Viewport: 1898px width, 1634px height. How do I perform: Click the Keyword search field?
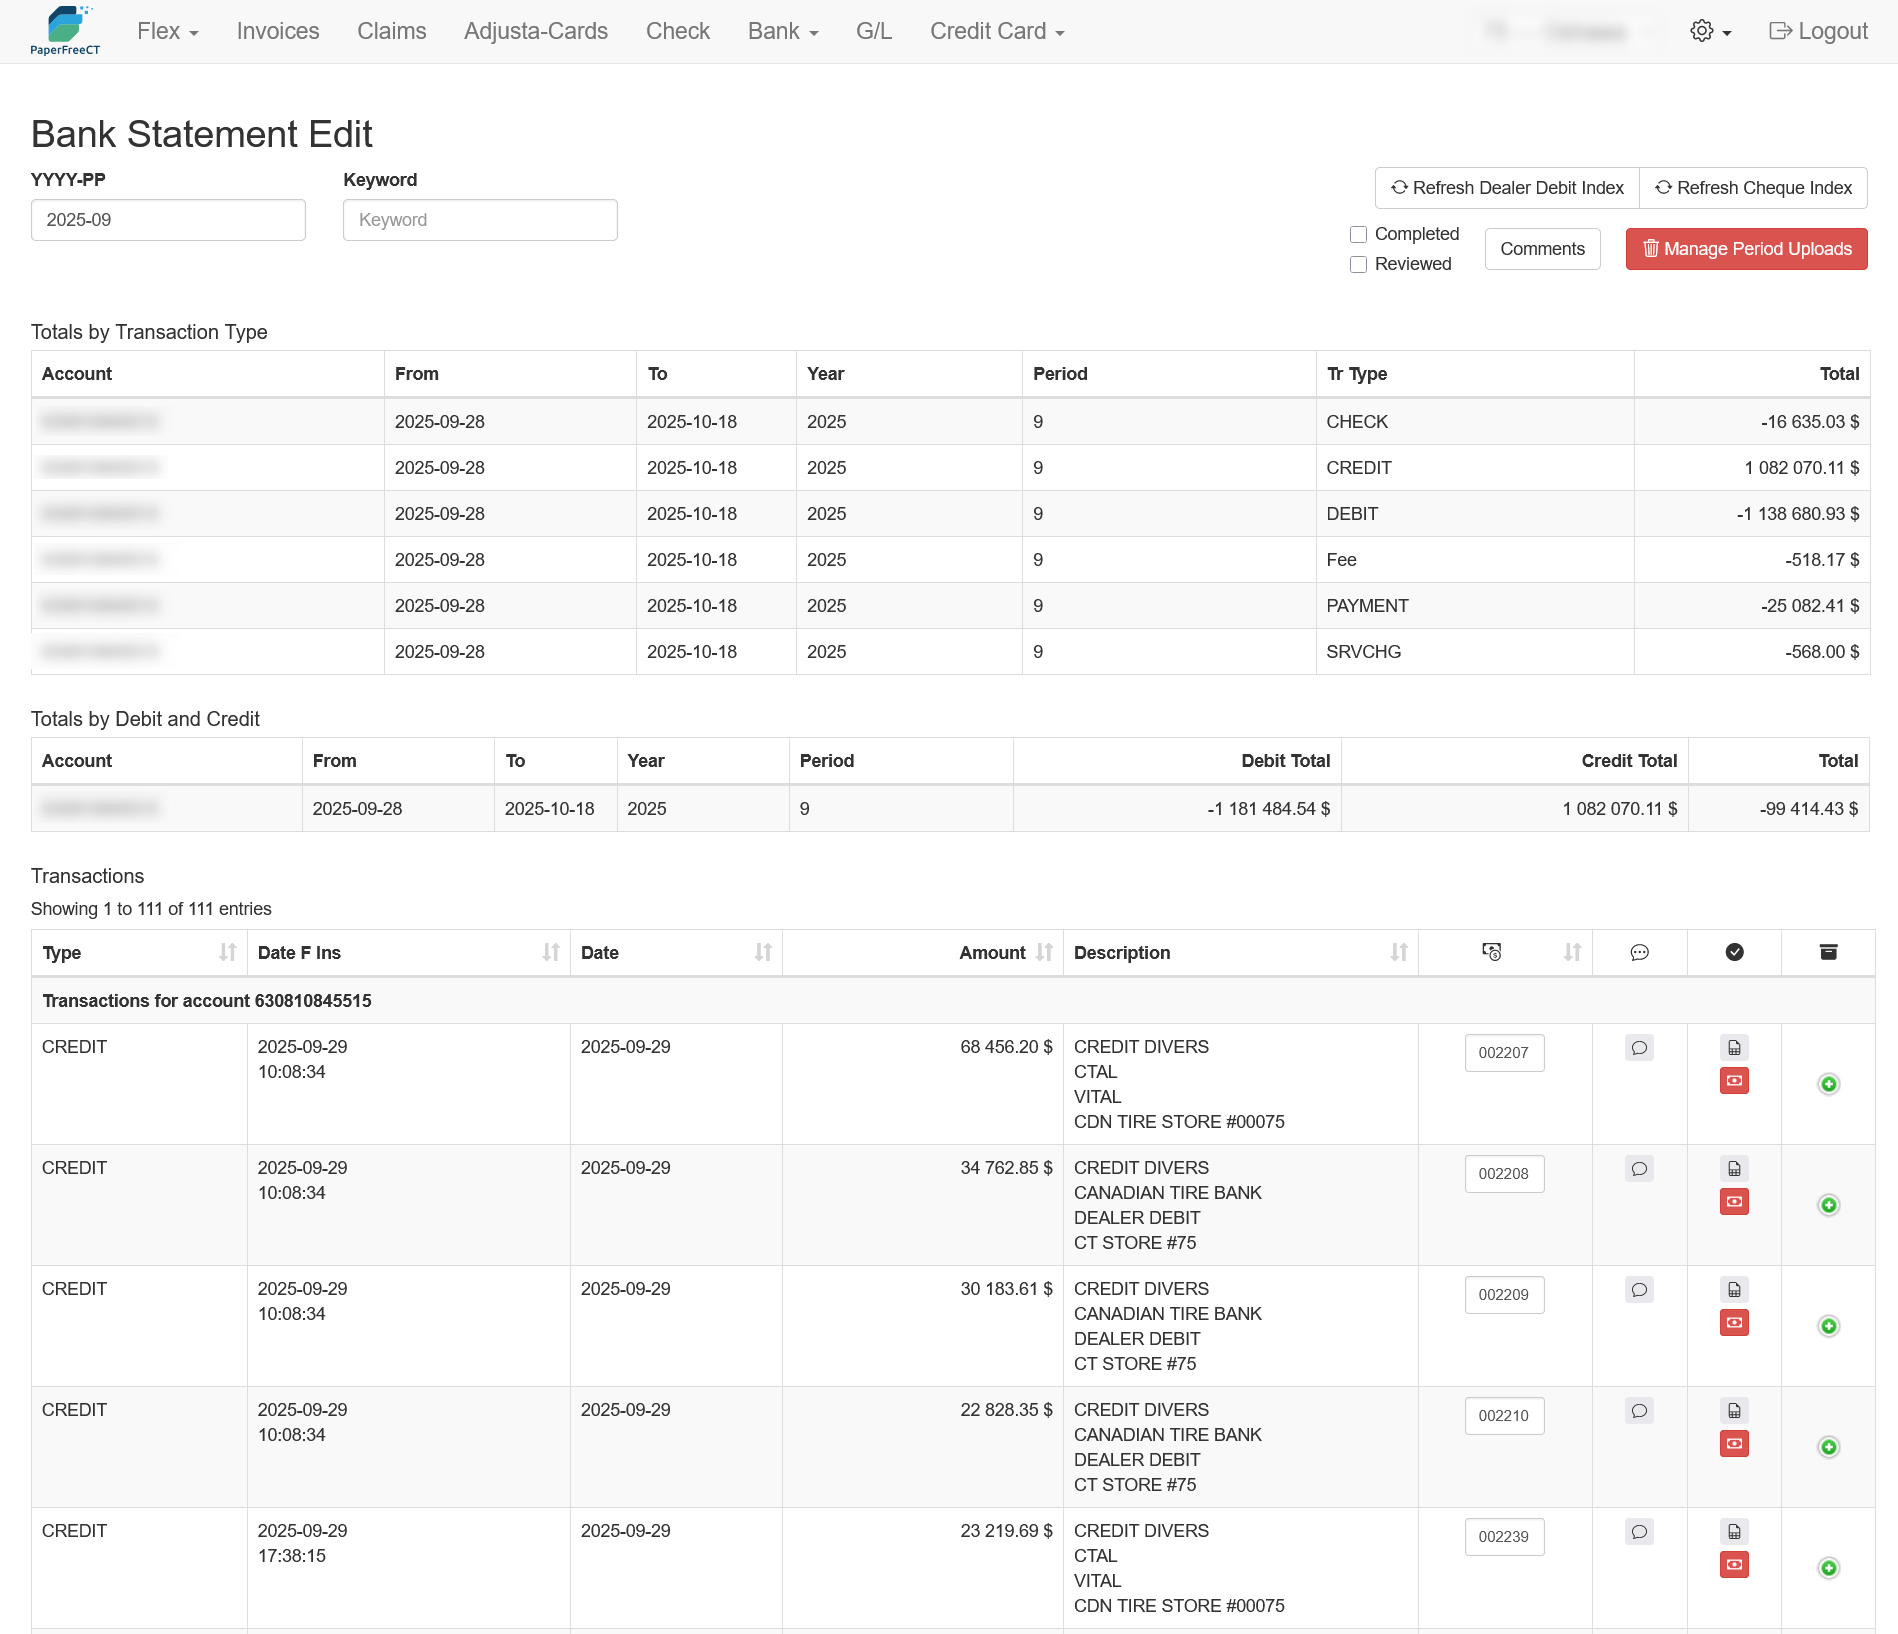480,220
